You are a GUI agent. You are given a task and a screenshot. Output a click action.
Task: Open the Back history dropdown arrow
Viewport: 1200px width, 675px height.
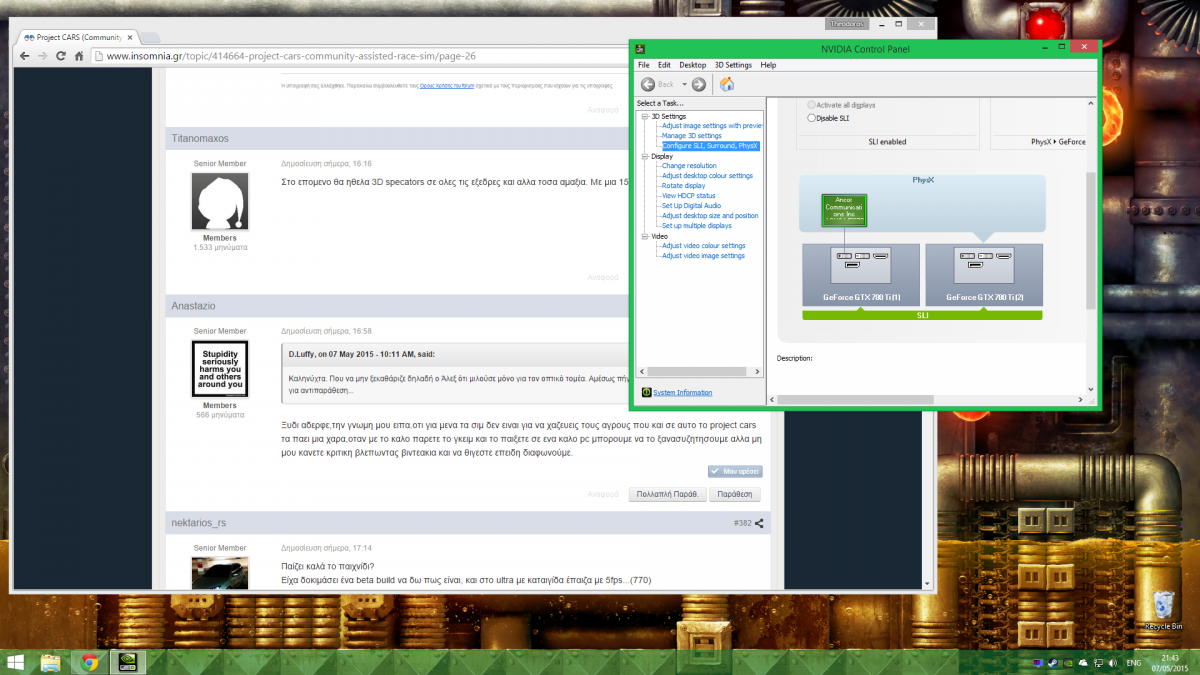pos(685,84)
